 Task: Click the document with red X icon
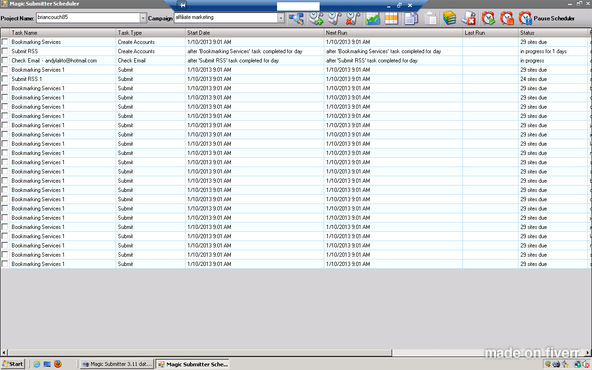click(469, 18)
